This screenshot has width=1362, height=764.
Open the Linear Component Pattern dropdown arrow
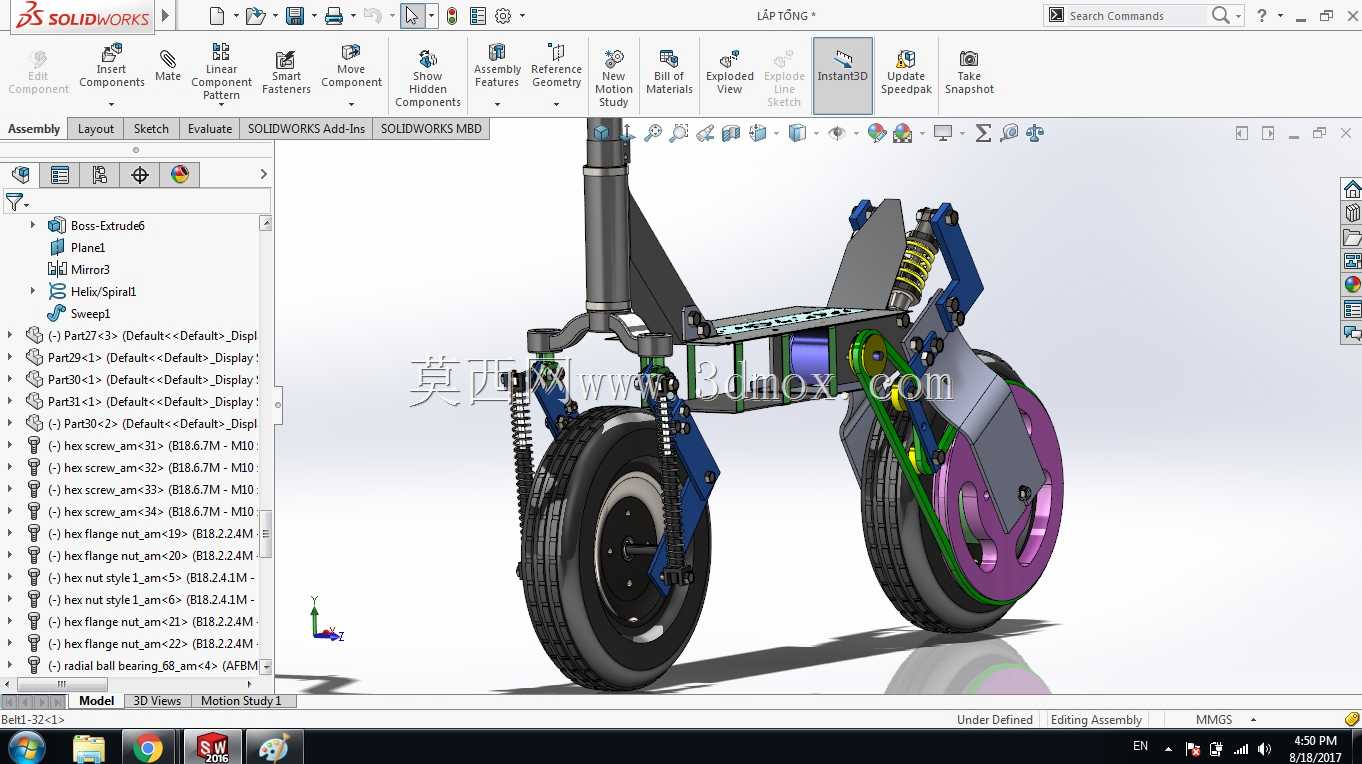[x=221, y=106]
